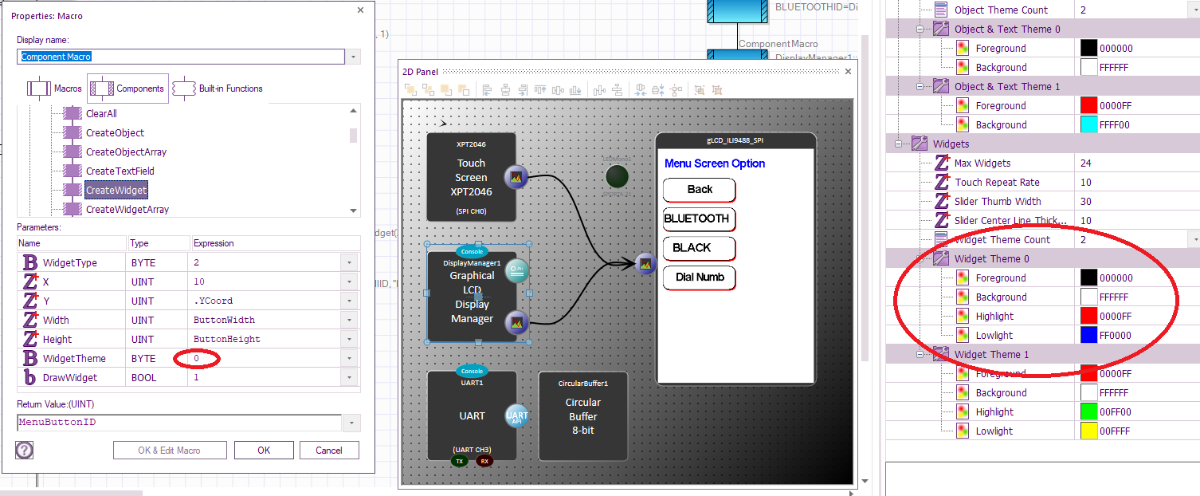The height and width of the screenshot is (496, 1200).
Task: Click the BLACK button on LCD preview
Action: coord(700,248)
